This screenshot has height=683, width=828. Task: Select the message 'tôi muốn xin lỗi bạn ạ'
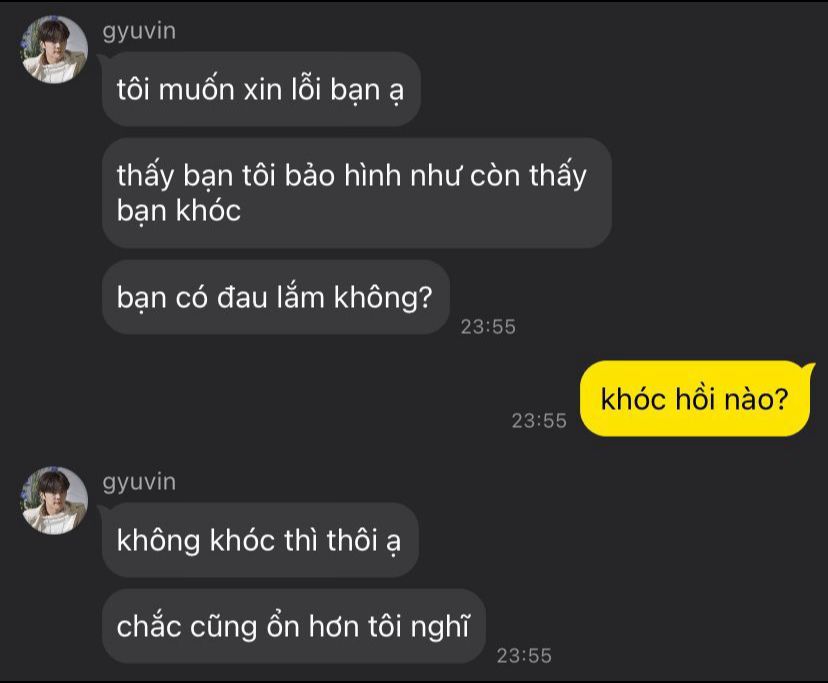[x=261, y=89]
